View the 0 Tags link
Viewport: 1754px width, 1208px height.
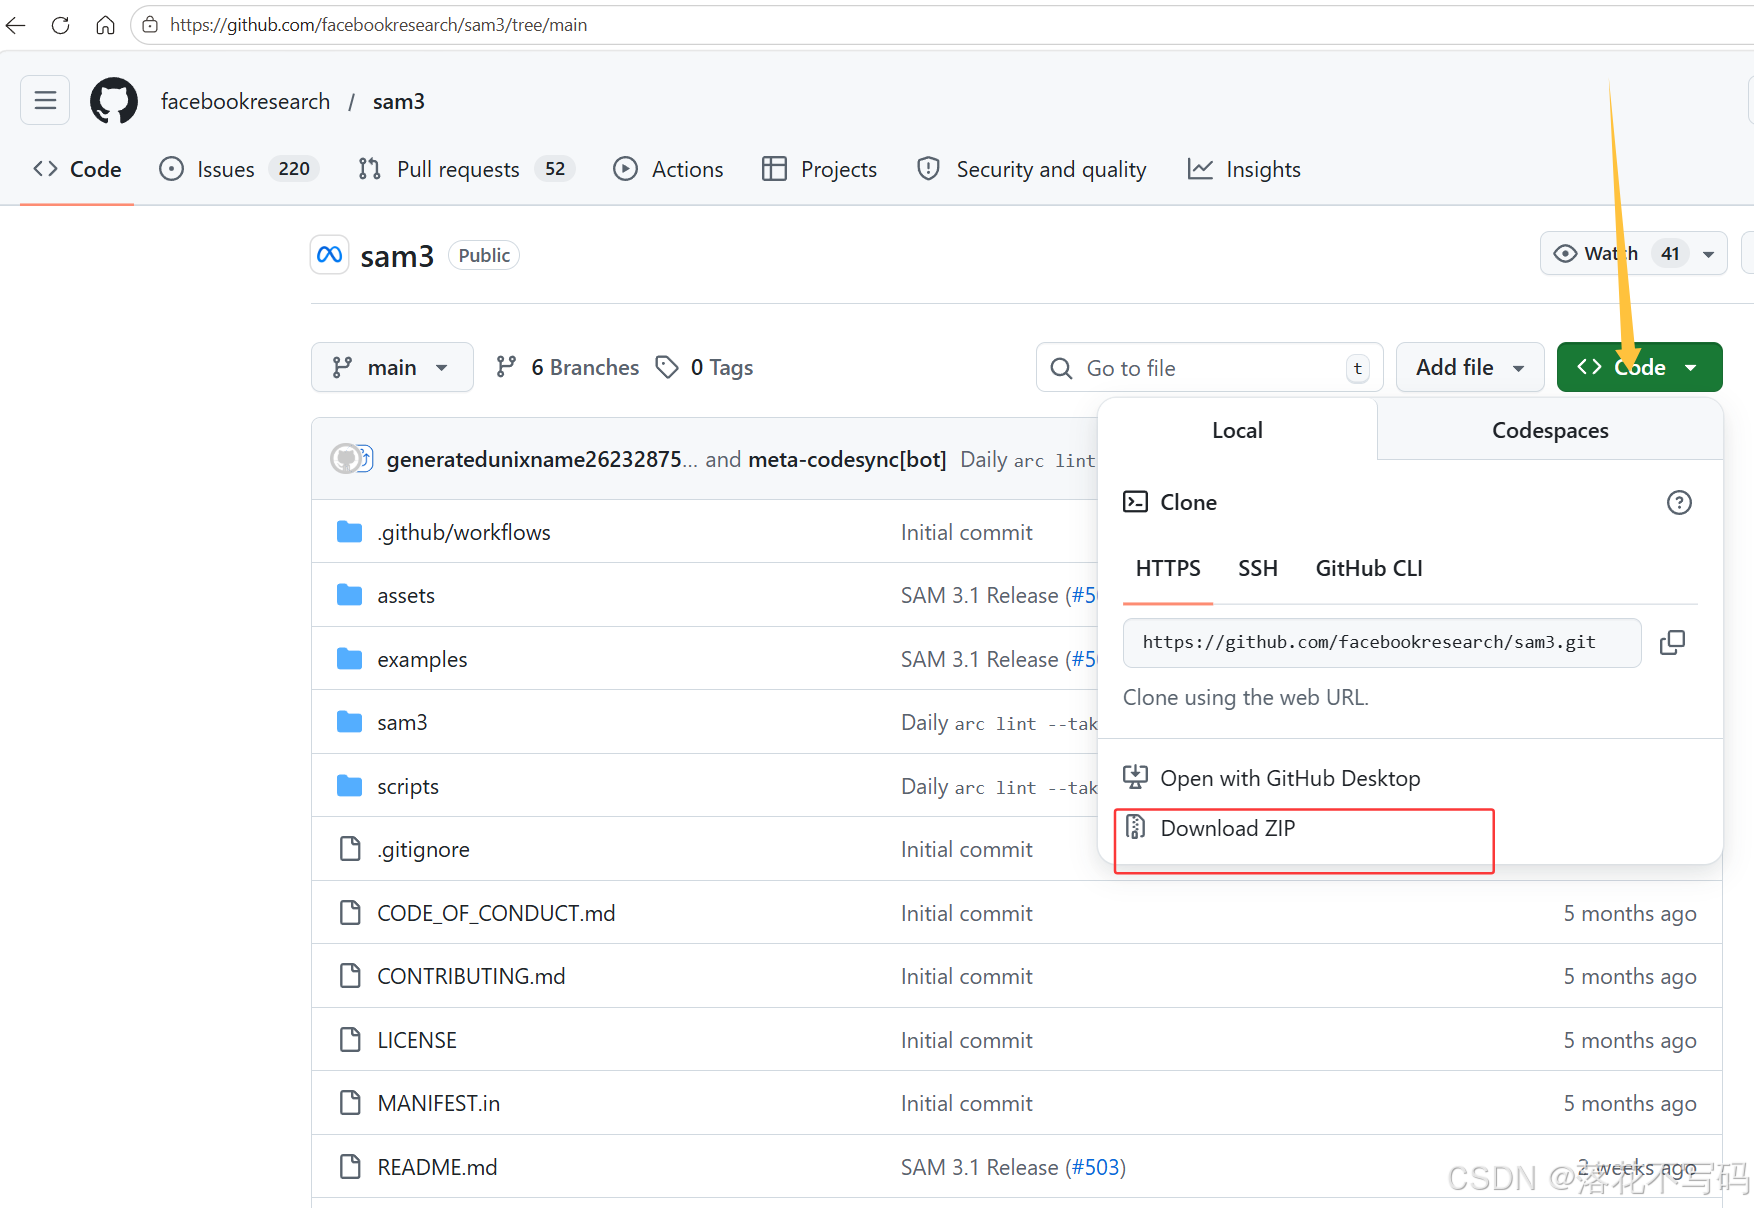705,367
